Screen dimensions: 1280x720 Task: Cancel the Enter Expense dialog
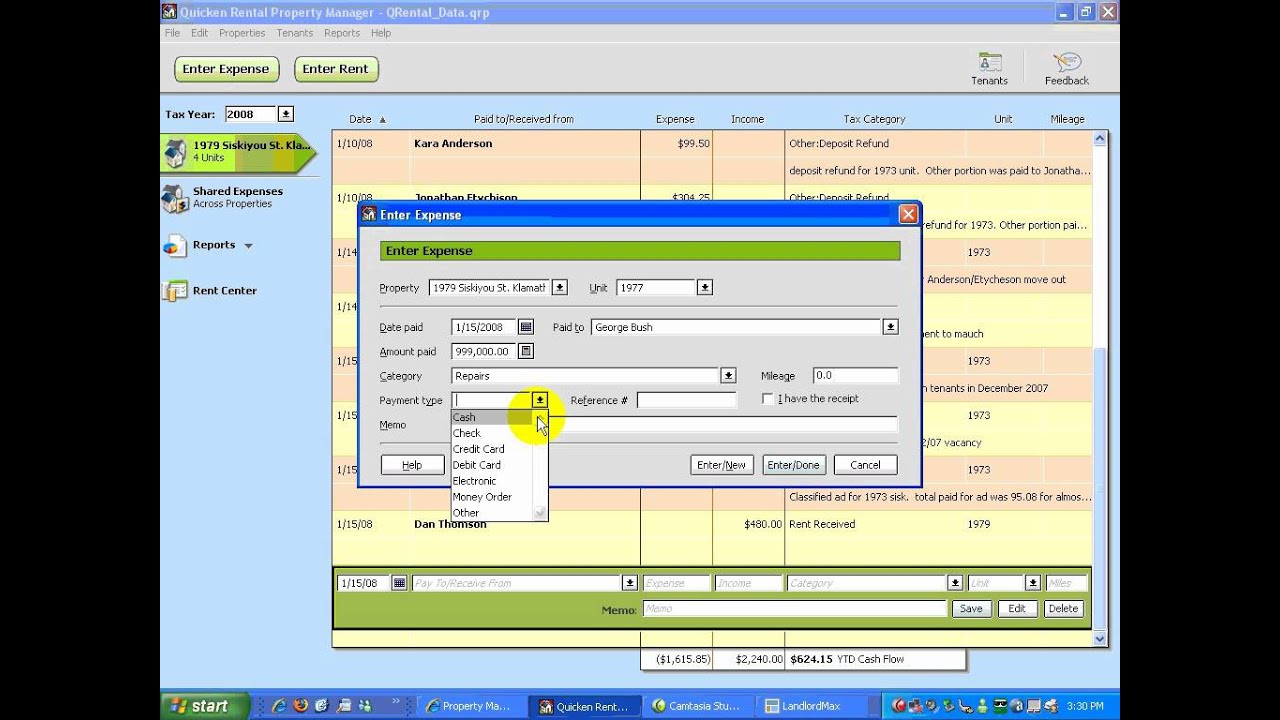tap(865, 465)
